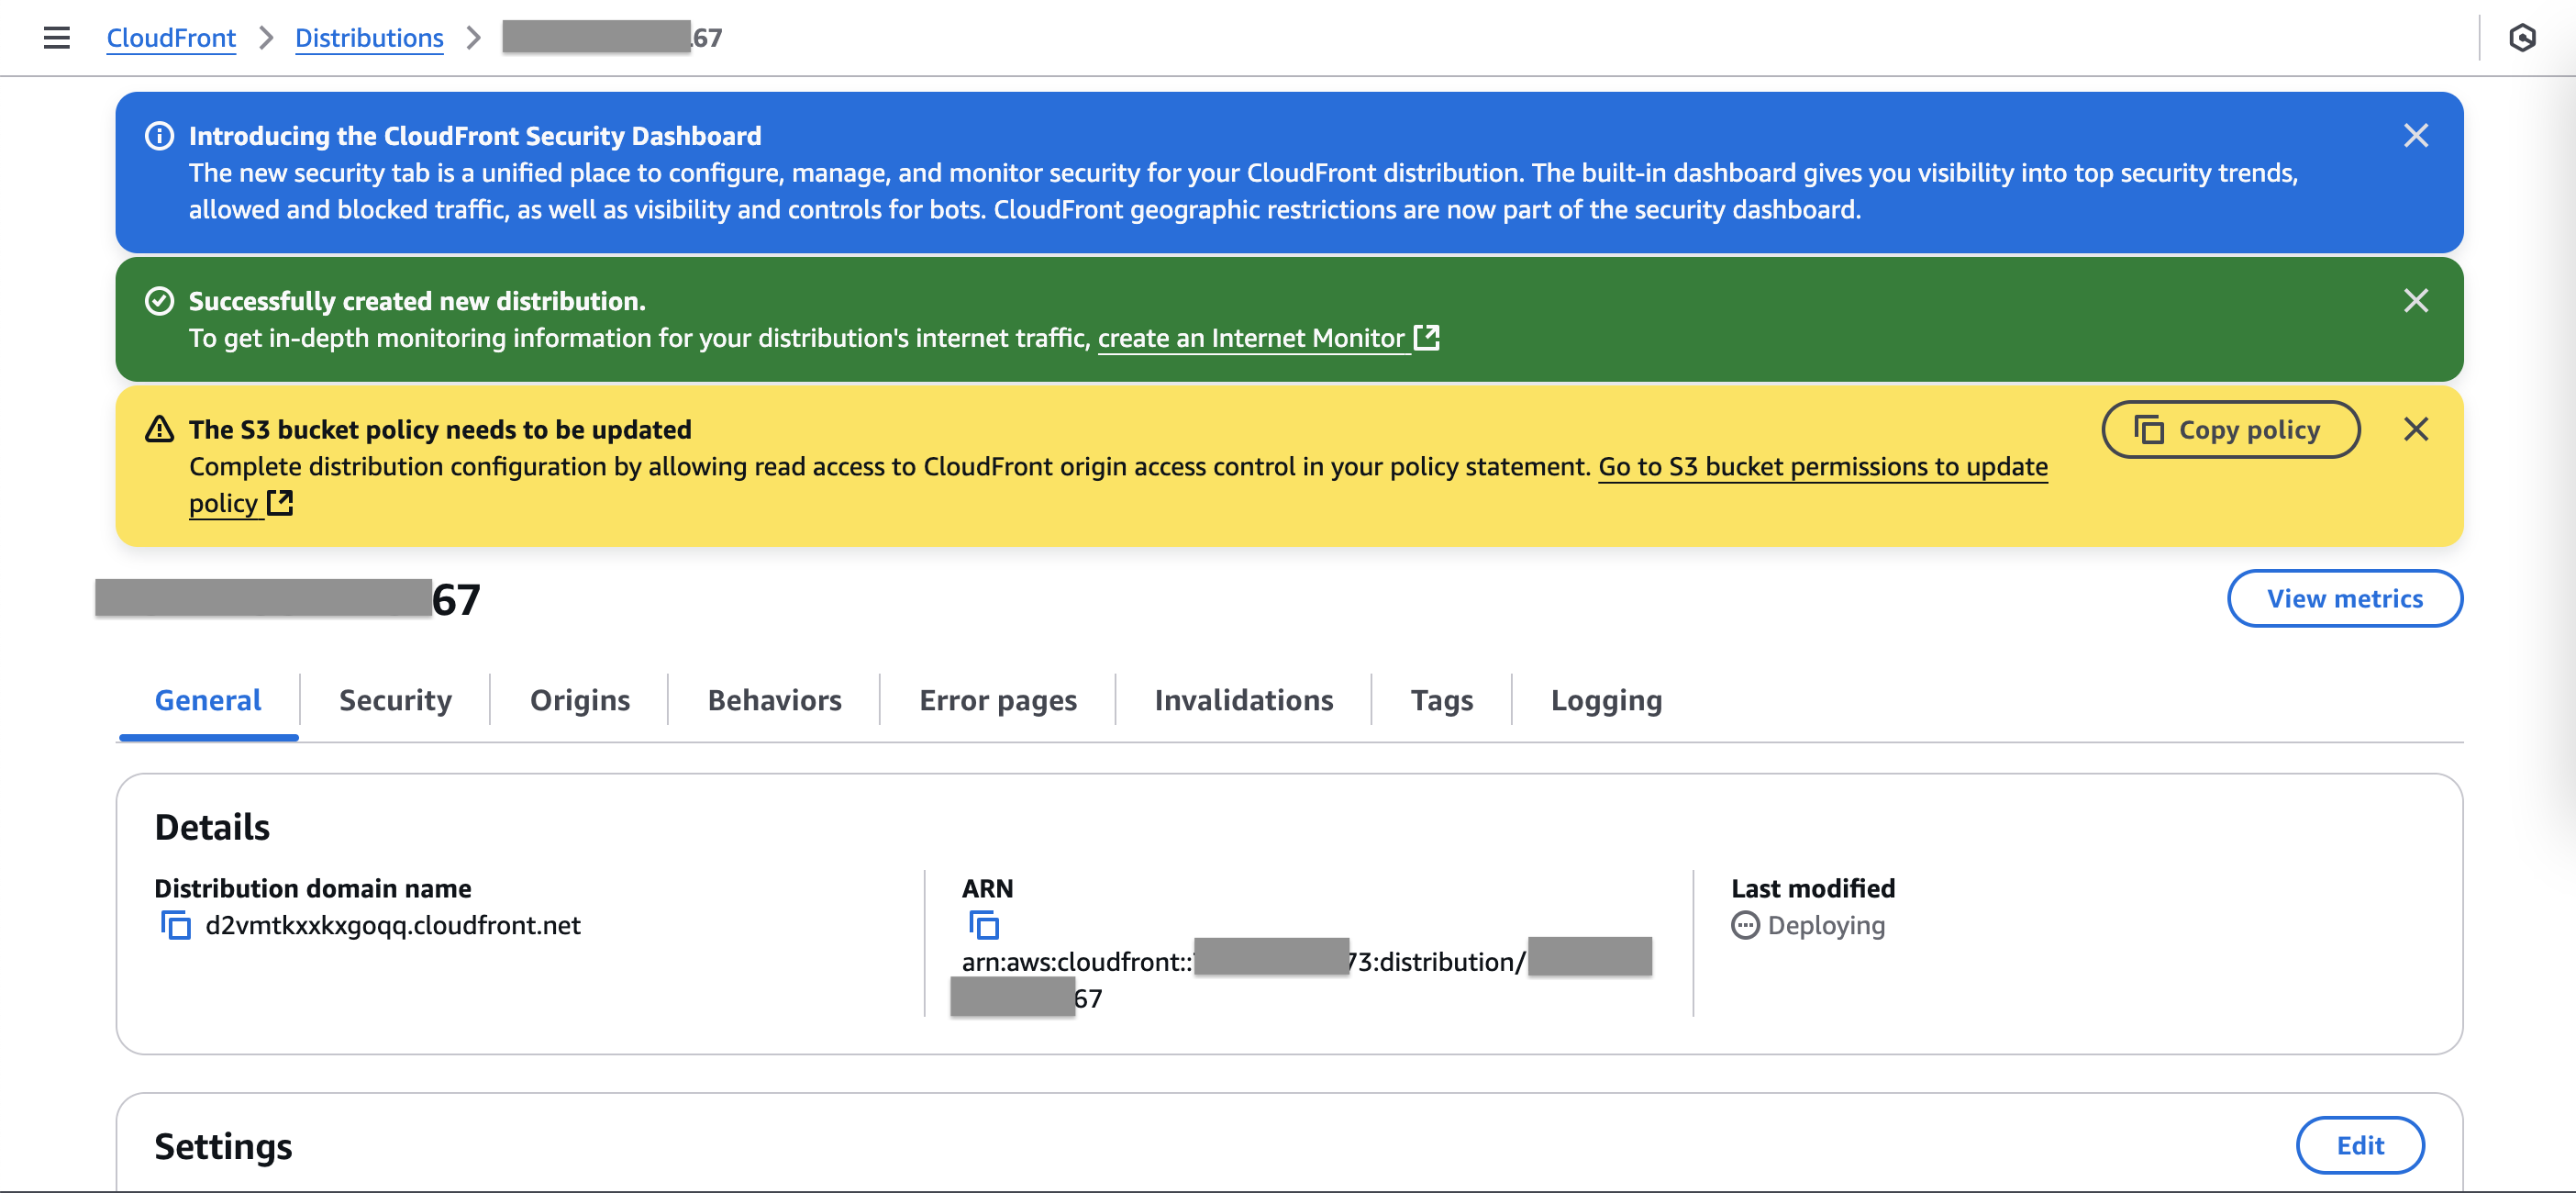2576x1193 pixels.
Task: Open the Origins tab
Action: tap(580, 700)
